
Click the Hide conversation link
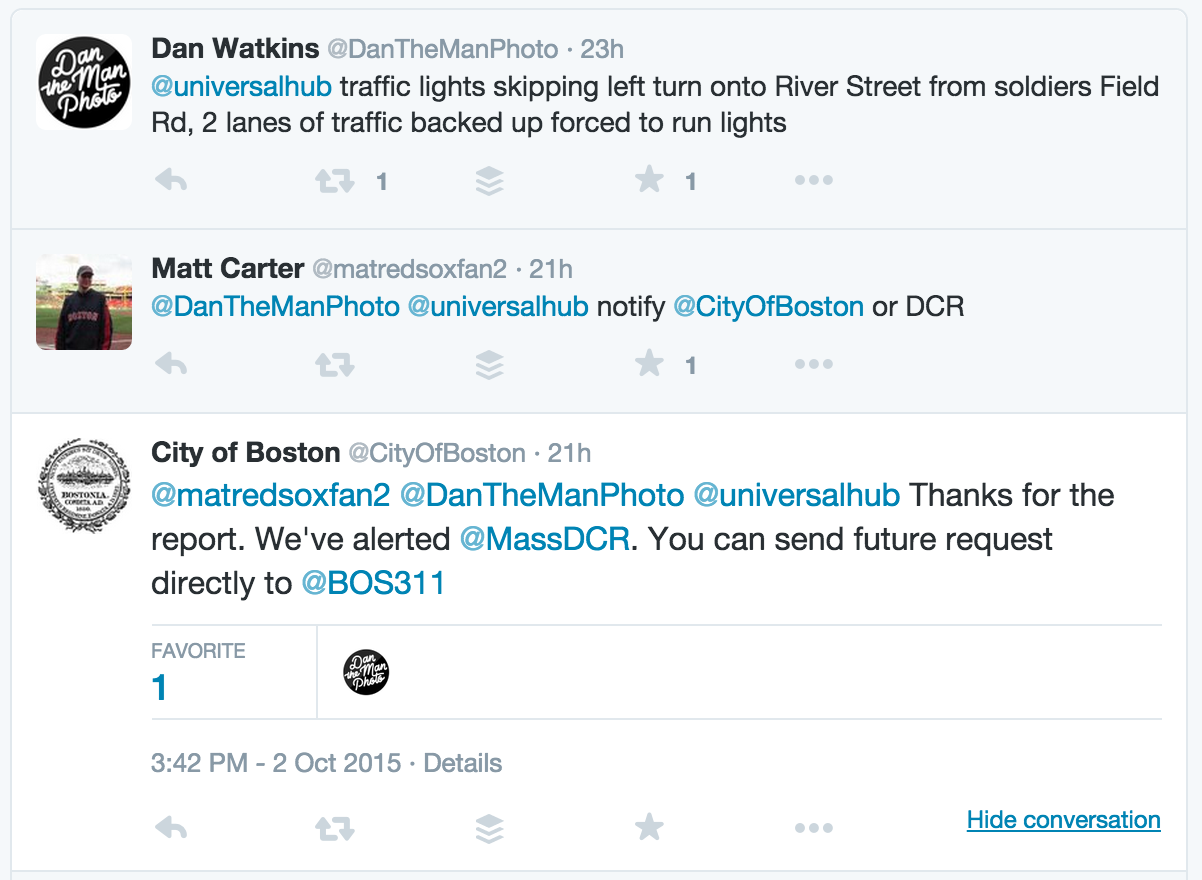click(x=1064, y=820)
